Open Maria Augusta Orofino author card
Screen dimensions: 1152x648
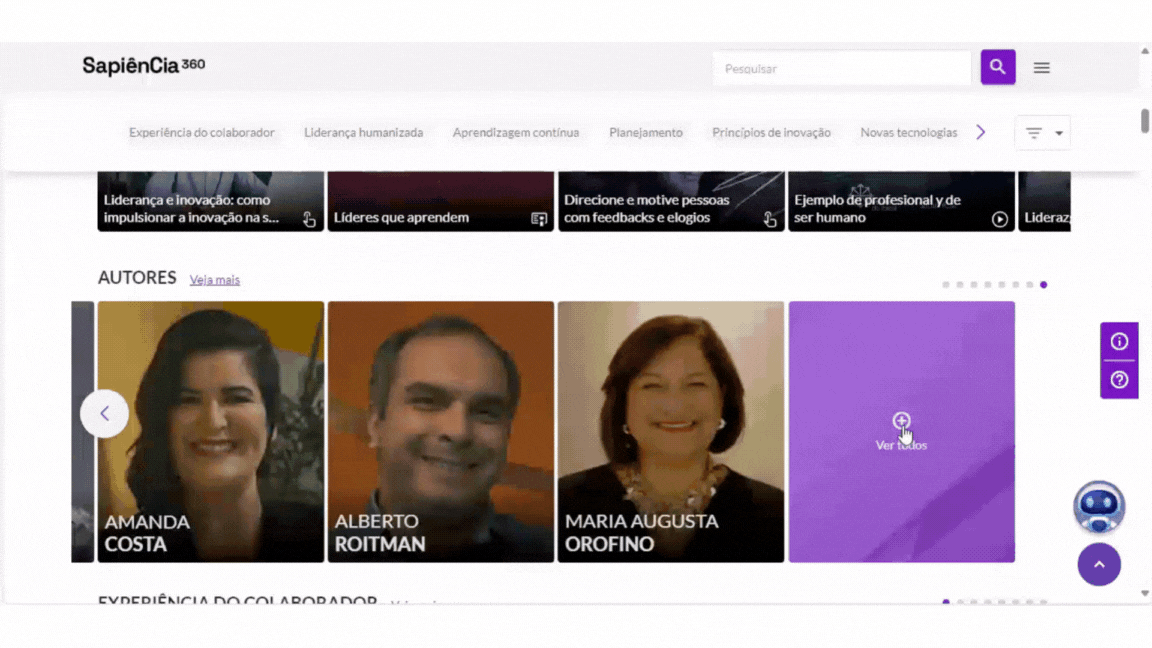tap(671, 432)
